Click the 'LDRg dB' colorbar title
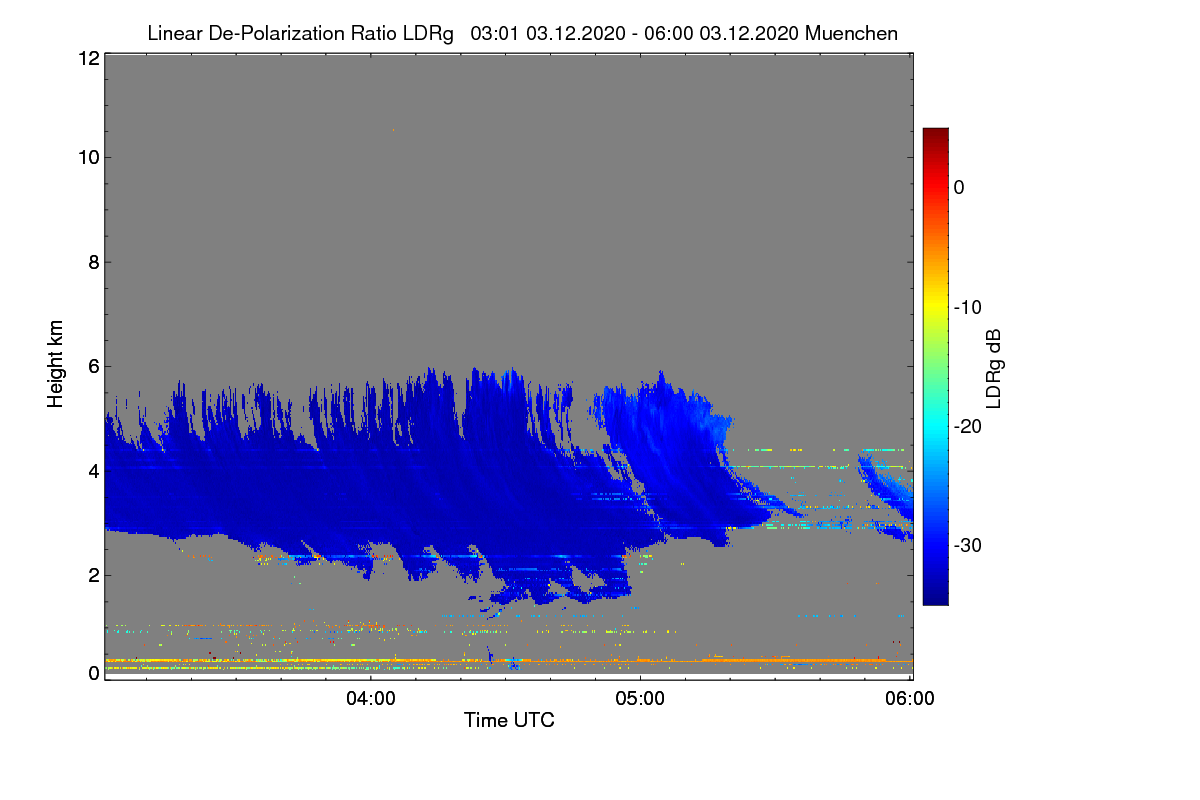 [995, 367]
